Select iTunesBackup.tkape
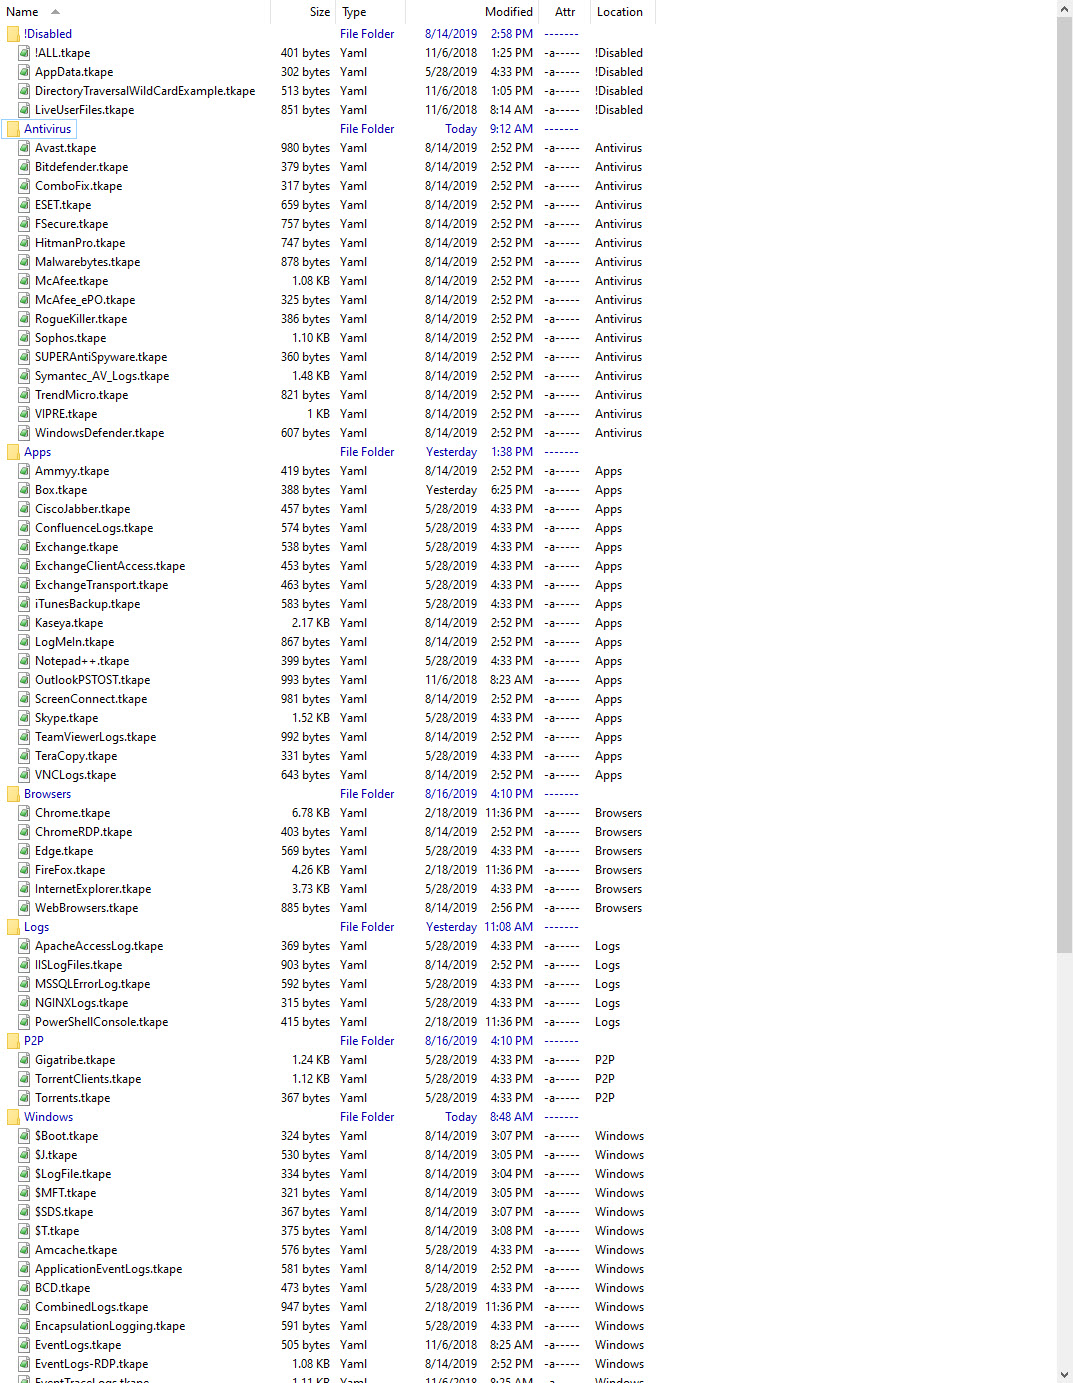 click(88, 604)
